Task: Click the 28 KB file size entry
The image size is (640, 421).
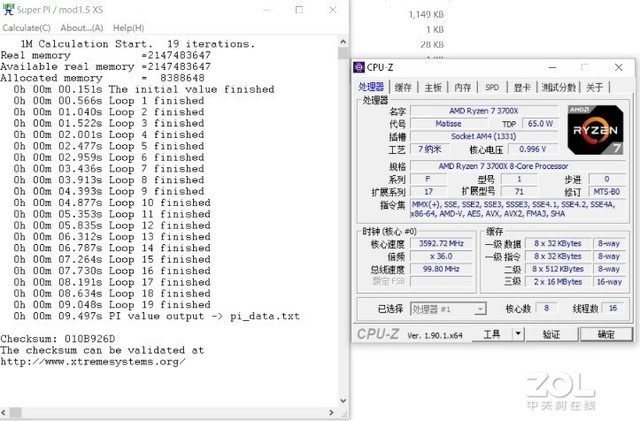Action: [x=432, y=45]
